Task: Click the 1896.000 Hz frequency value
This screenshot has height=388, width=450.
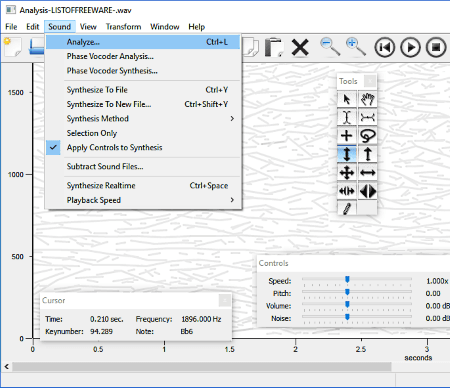Action: point(201,319)
